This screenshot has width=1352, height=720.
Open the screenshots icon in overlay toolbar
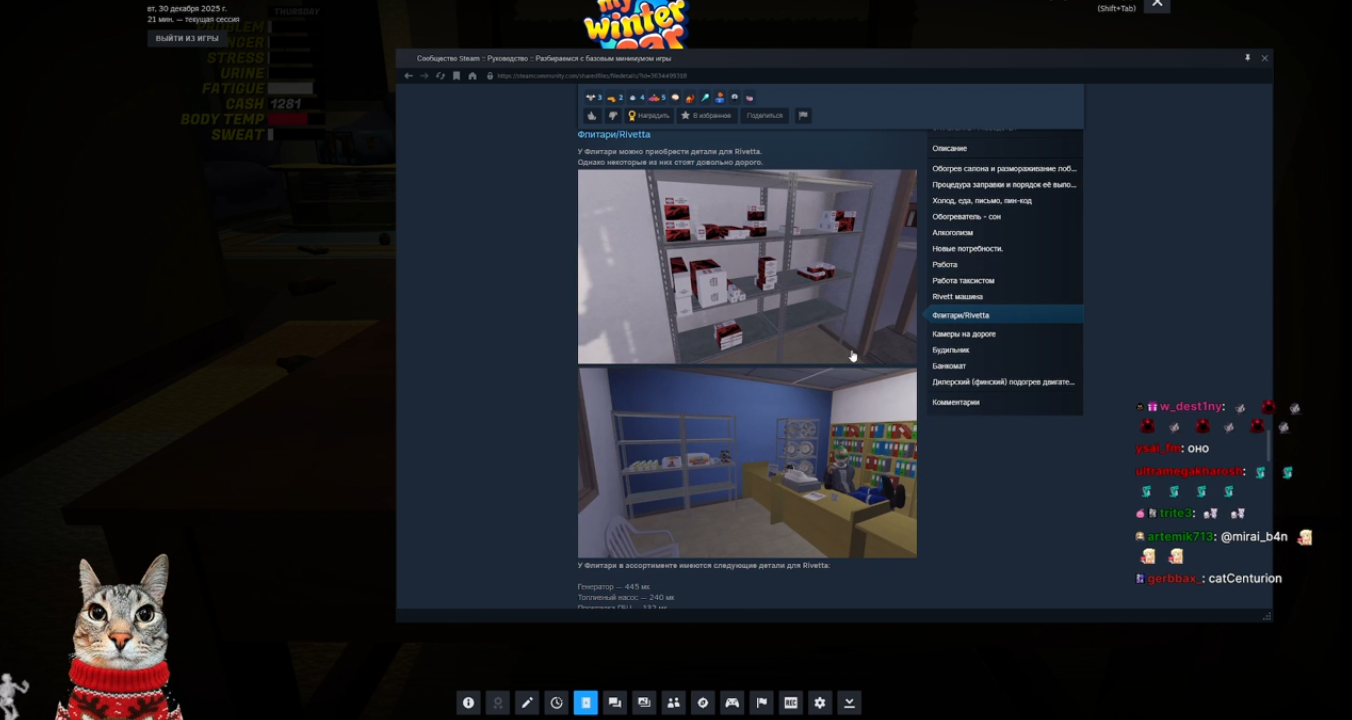[644, 703]
